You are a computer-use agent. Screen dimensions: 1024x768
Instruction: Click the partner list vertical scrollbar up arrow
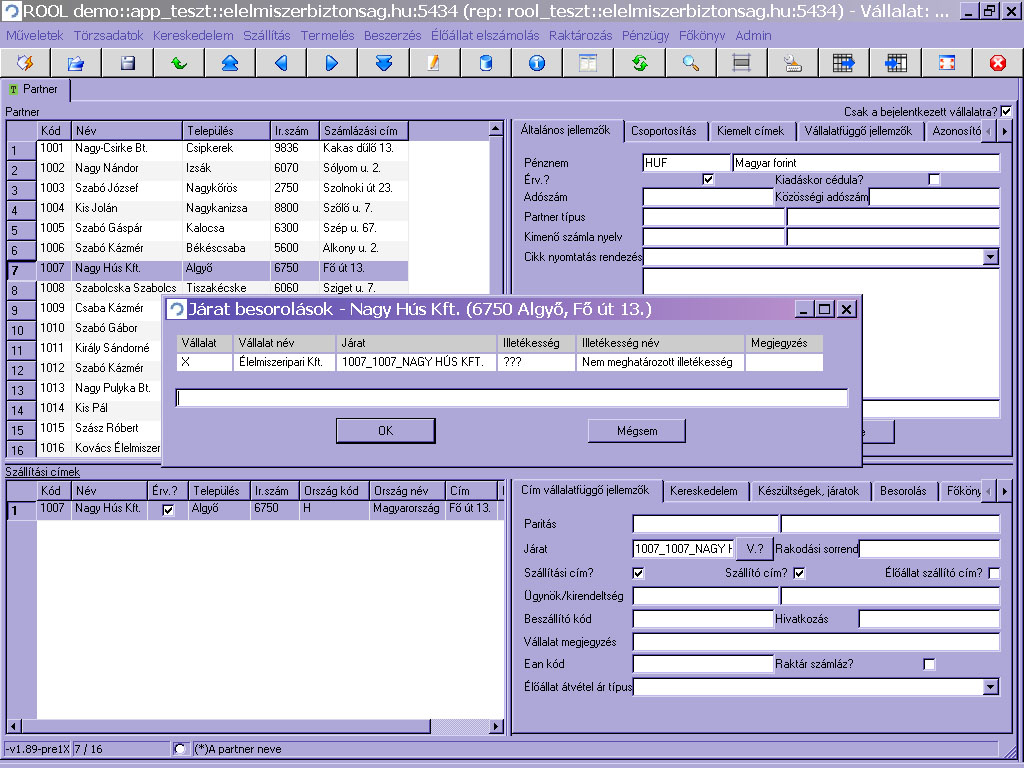(495, 130)
